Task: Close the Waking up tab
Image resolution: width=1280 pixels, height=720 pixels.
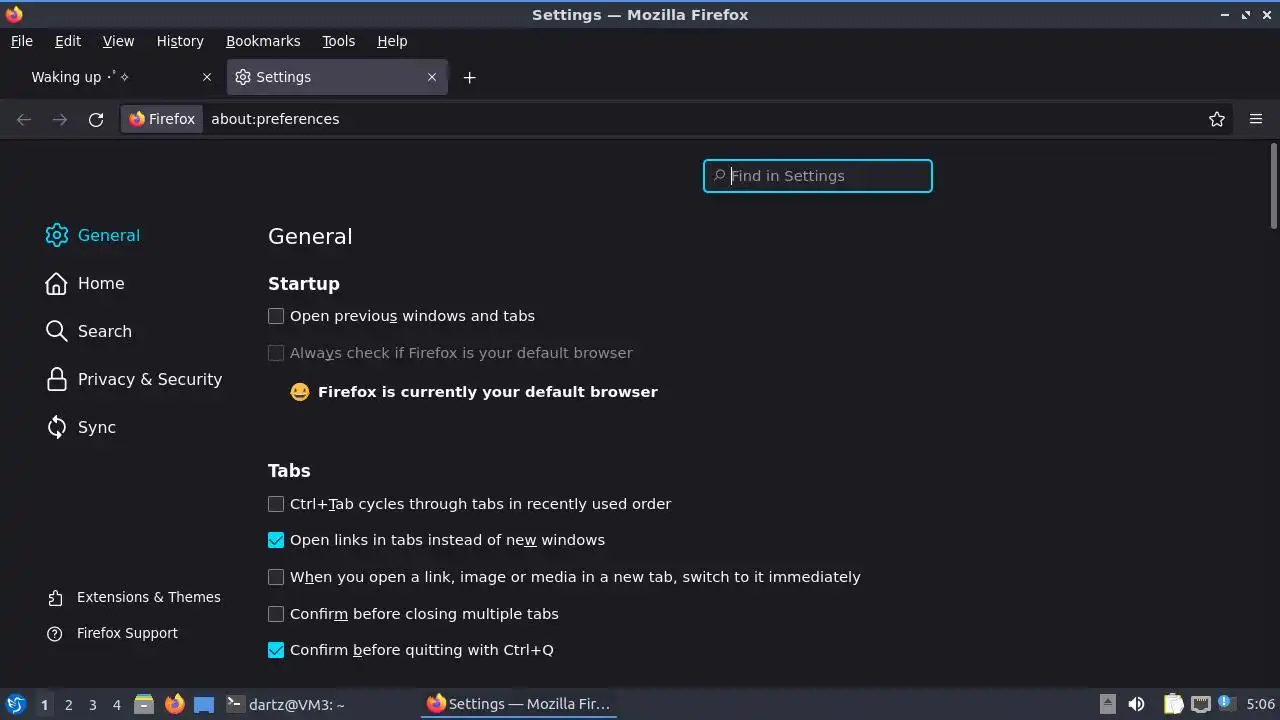Action: (x=207, y=77)
